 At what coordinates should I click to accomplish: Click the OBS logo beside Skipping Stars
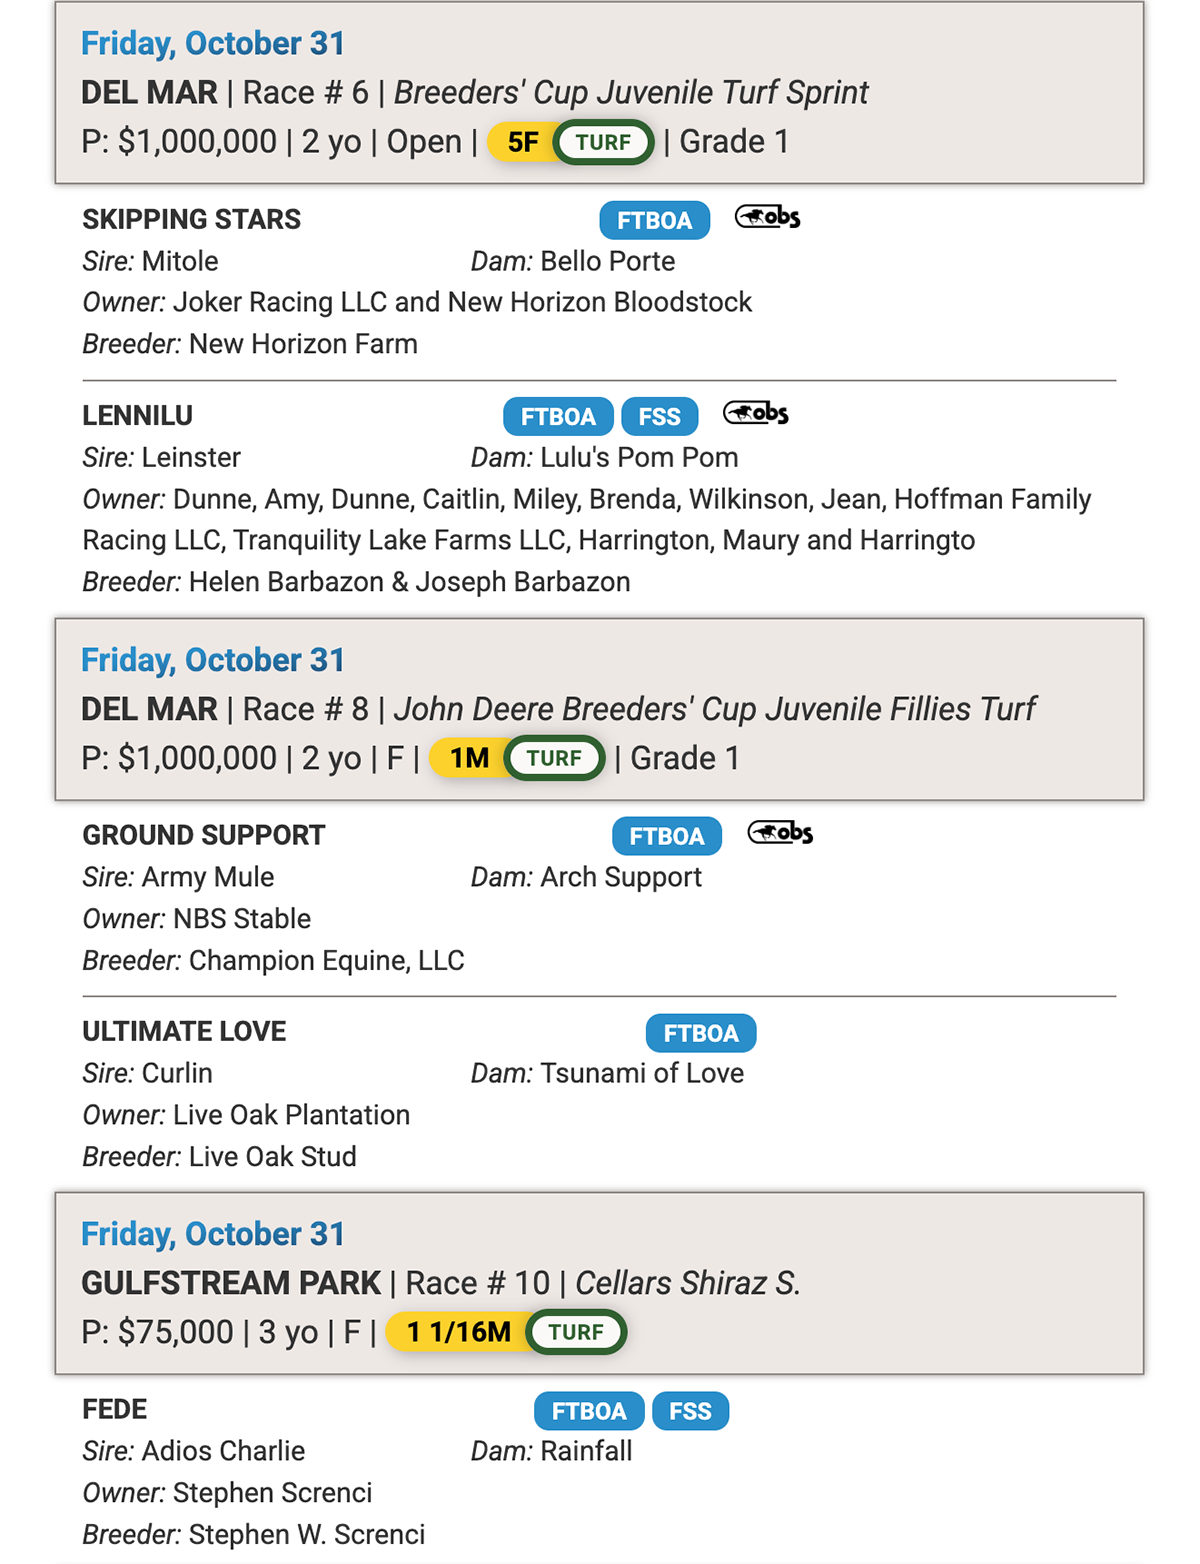point(767,217)
